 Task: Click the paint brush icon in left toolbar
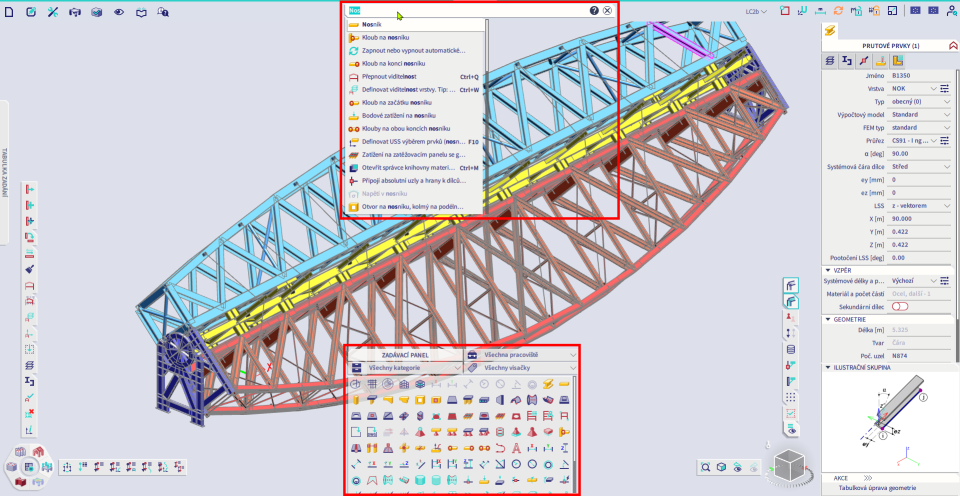pos(30,269)
